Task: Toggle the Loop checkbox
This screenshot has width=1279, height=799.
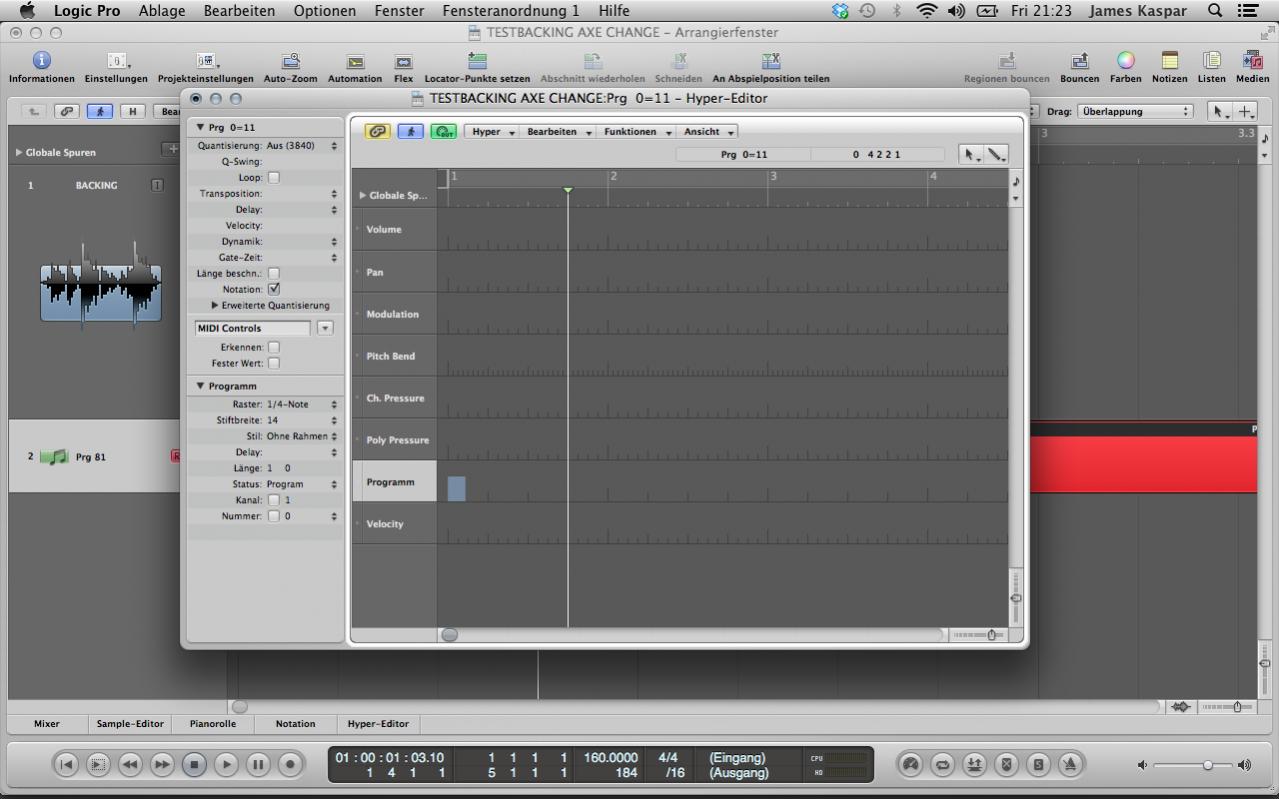Action: coord(274,178)
